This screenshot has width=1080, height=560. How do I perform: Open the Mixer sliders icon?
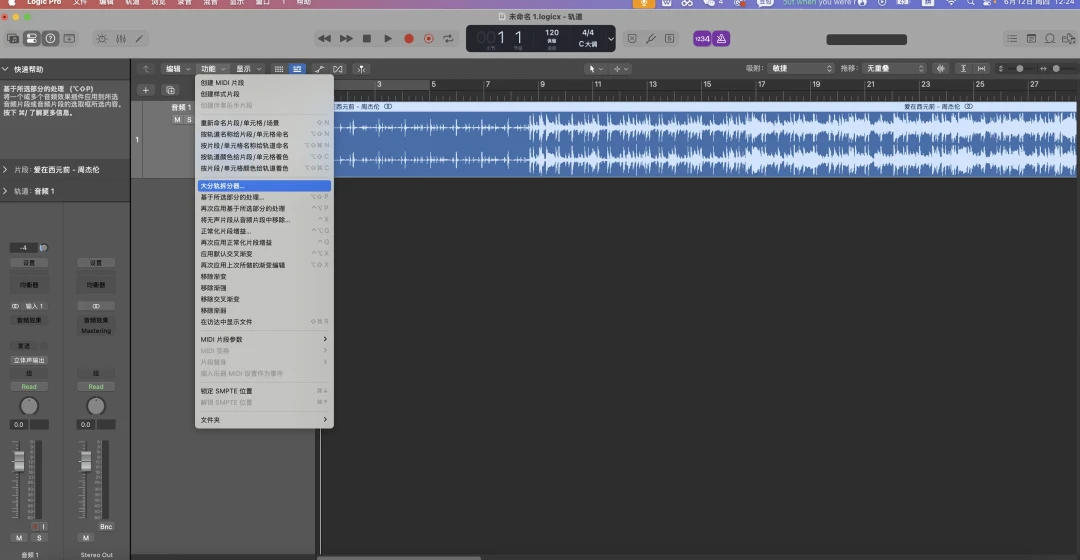pos(121,39)
